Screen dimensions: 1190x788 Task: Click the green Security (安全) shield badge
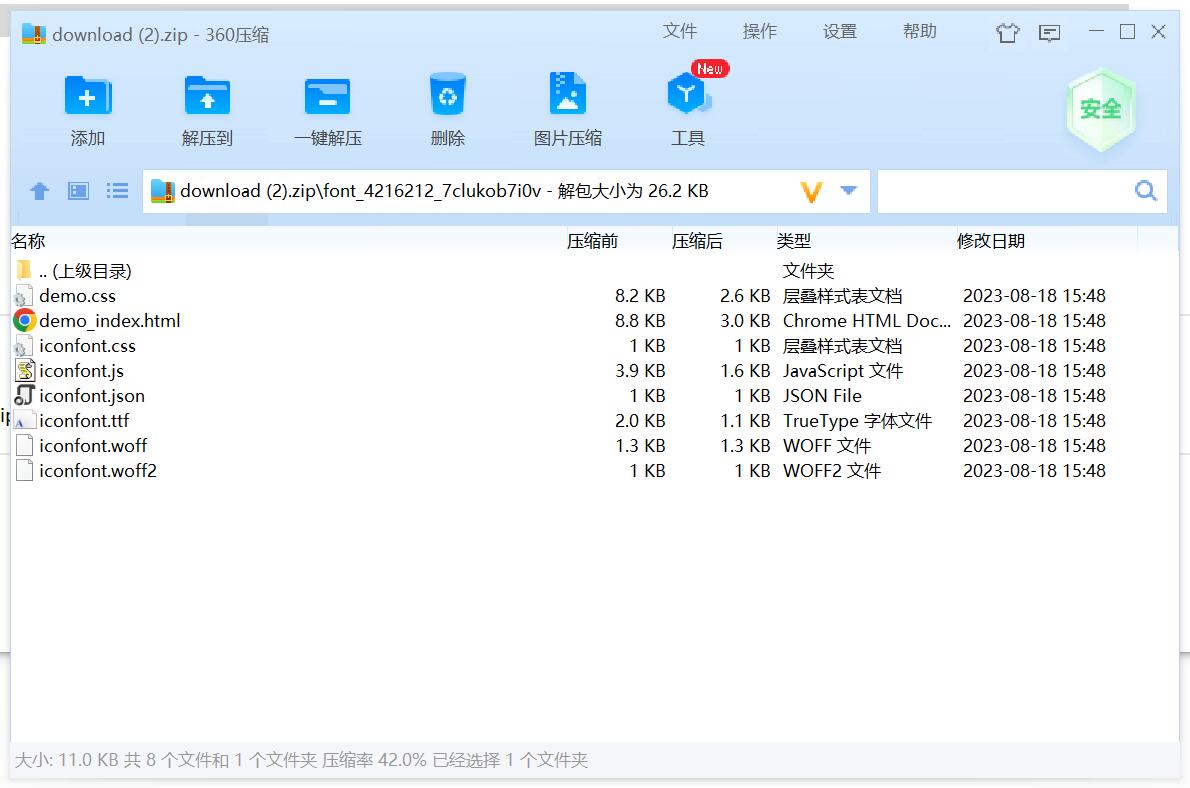[1100, 109]
